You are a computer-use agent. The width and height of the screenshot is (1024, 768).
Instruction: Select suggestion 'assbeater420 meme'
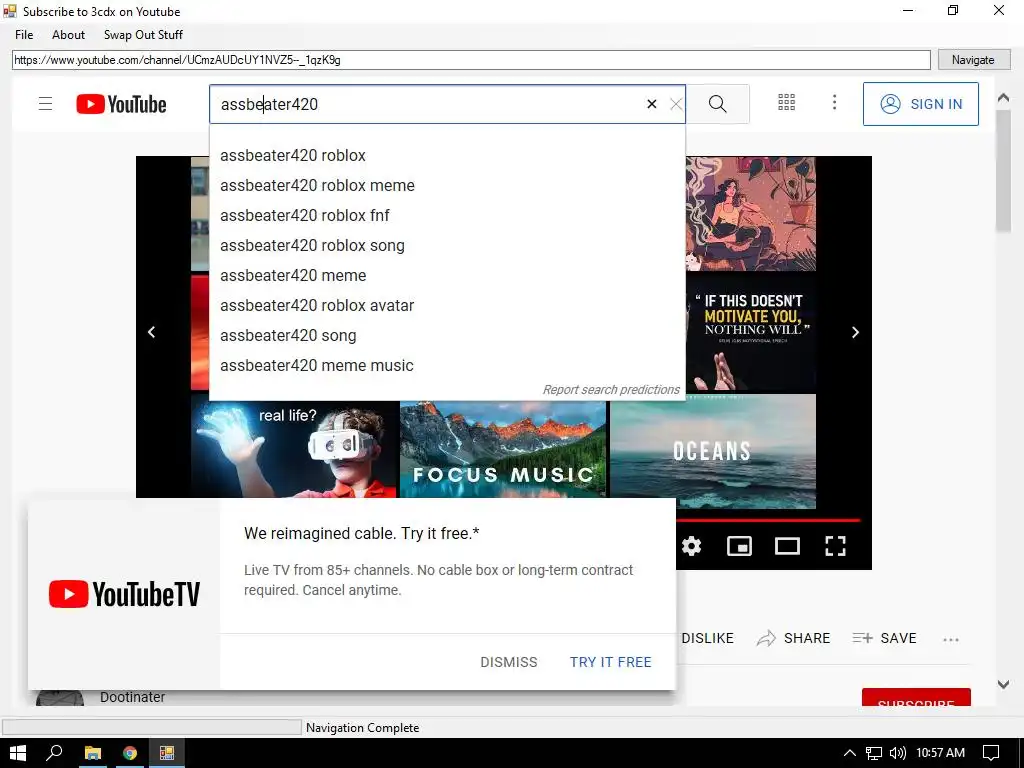pos(447,276)
